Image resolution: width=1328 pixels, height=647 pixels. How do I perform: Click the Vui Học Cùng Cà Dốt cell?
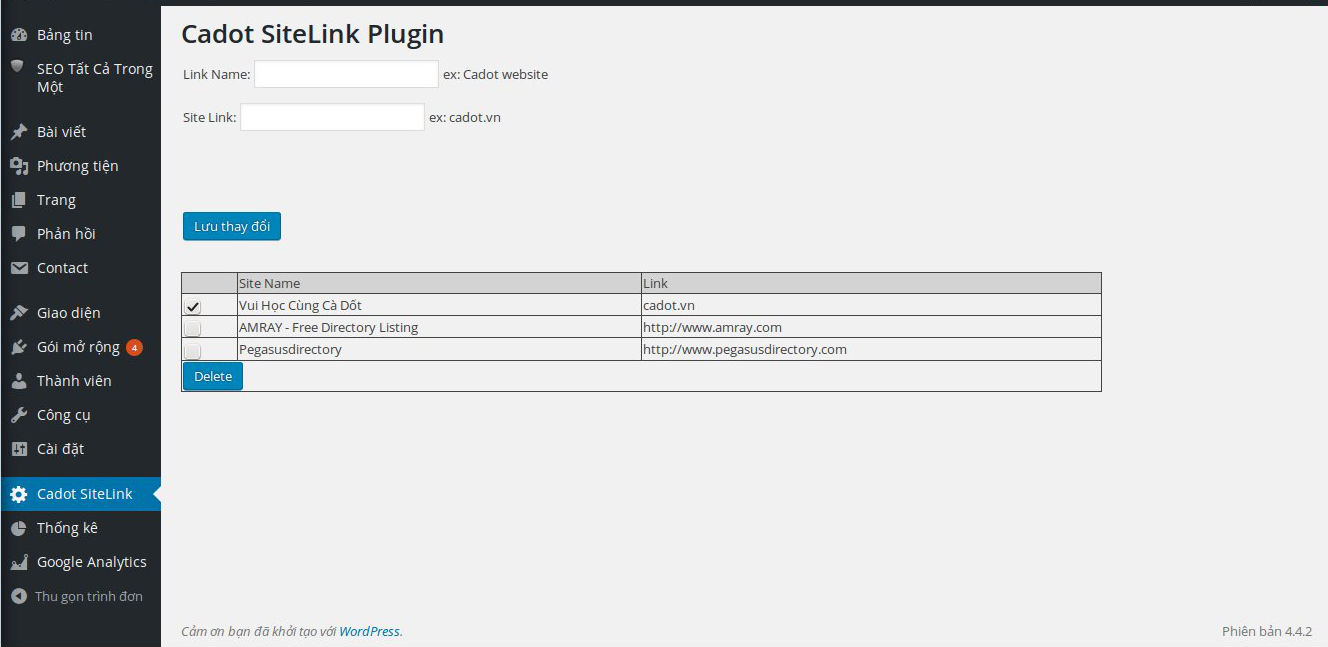(x=439, y=305)
